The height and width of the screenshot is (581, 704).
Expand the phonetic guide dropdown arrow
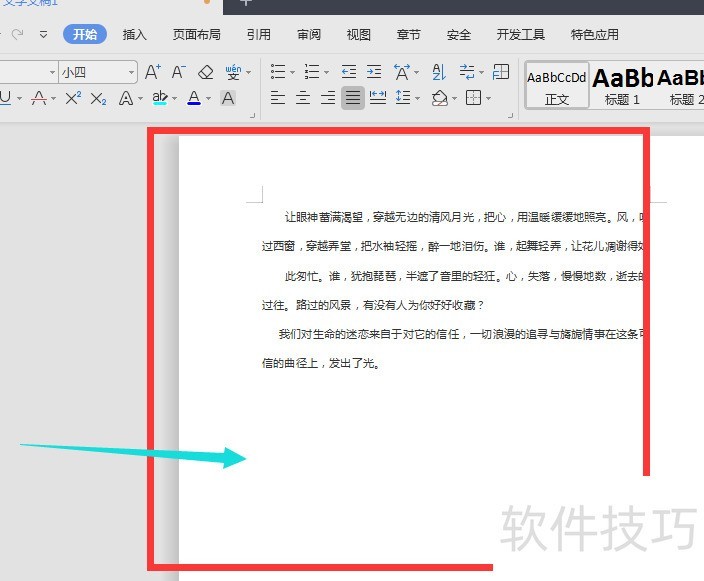248,73
